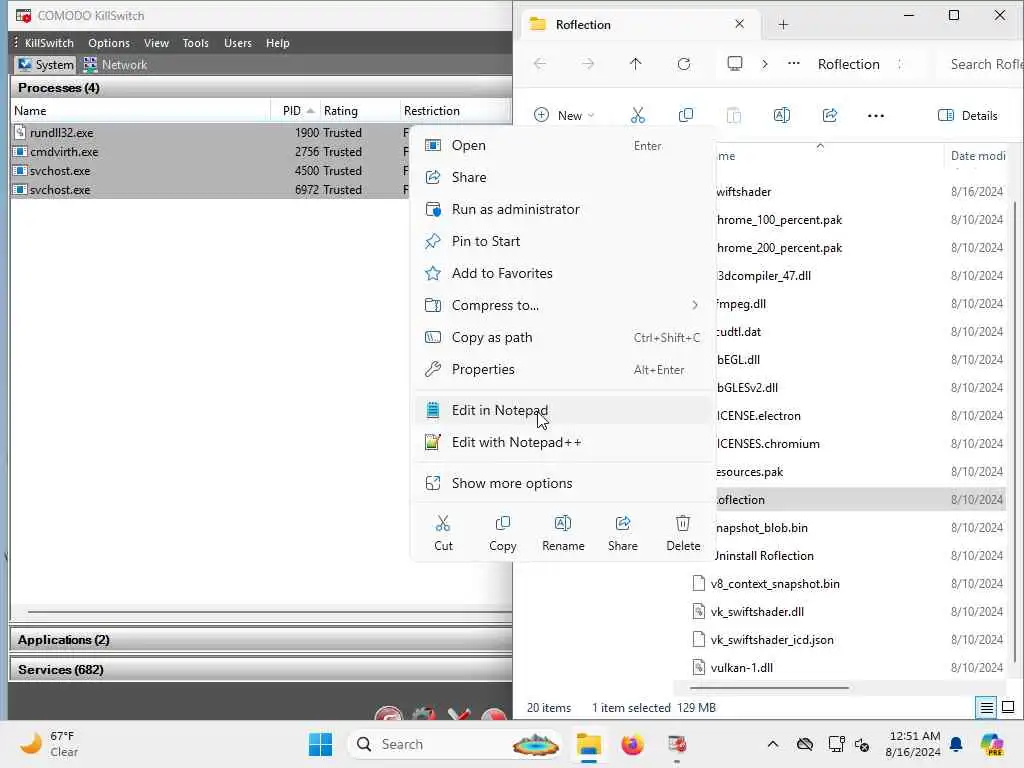Toggle the Details pane button
Screen dimensions: 1024x768
point(967,116)
